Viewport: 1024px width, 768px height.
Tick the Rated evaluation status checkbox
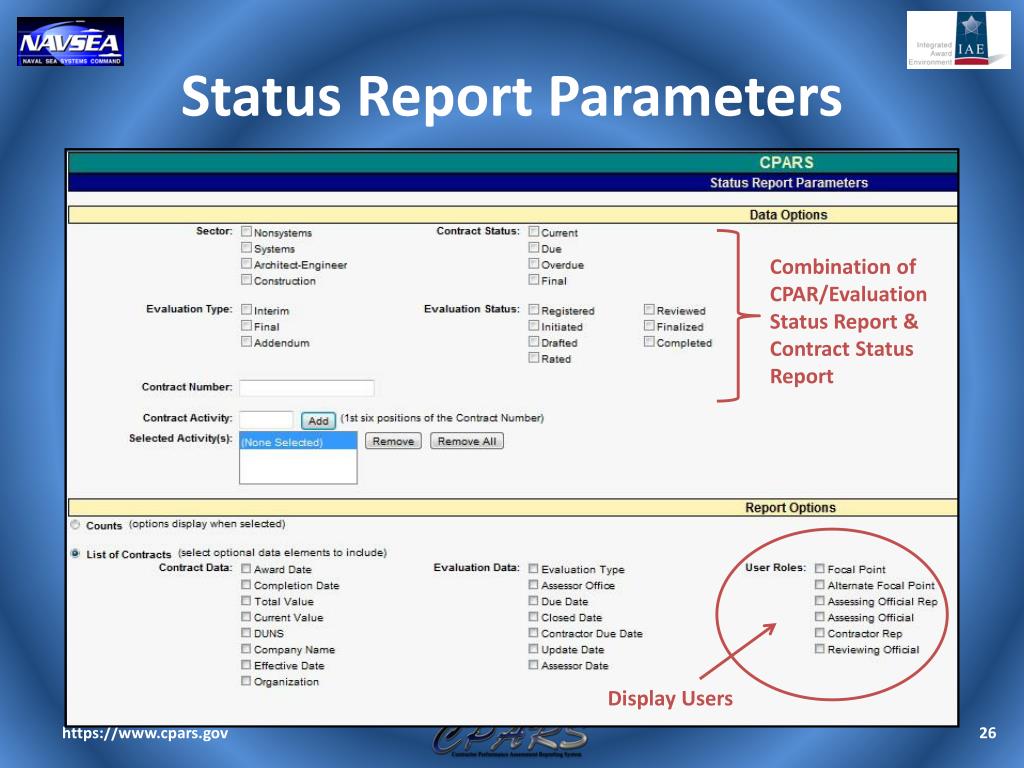pyautogui.click(x=534, y=358)
